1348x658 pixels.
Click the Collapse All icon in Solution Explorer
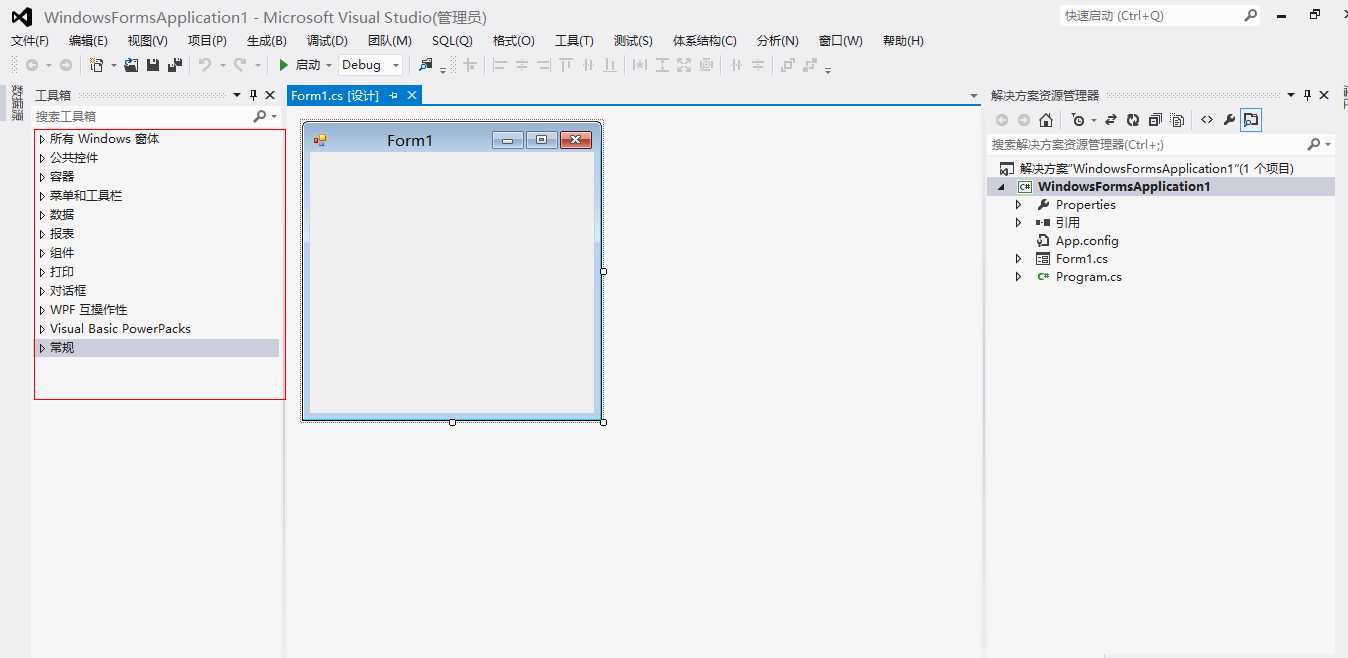coord(1155,120)
